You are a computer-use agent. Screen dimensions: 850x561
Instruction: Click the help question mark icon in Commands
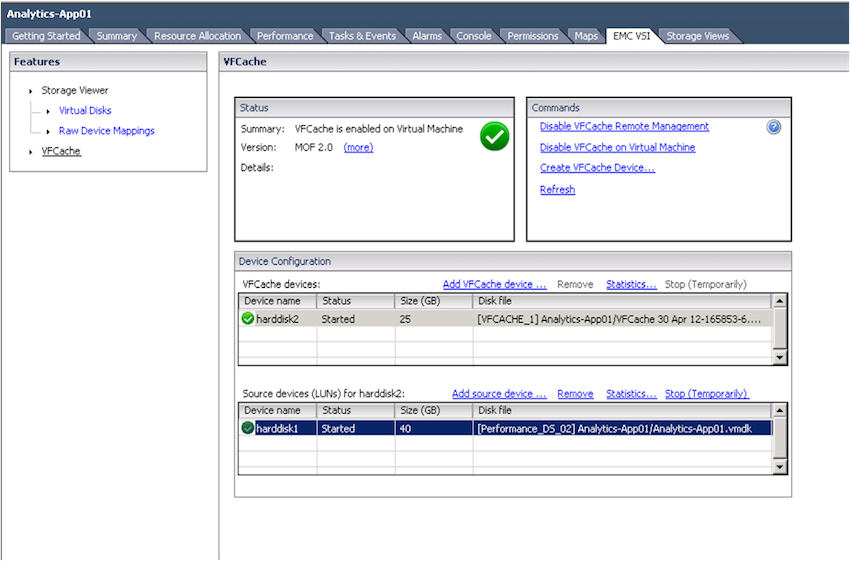click(x=774, y=127)
